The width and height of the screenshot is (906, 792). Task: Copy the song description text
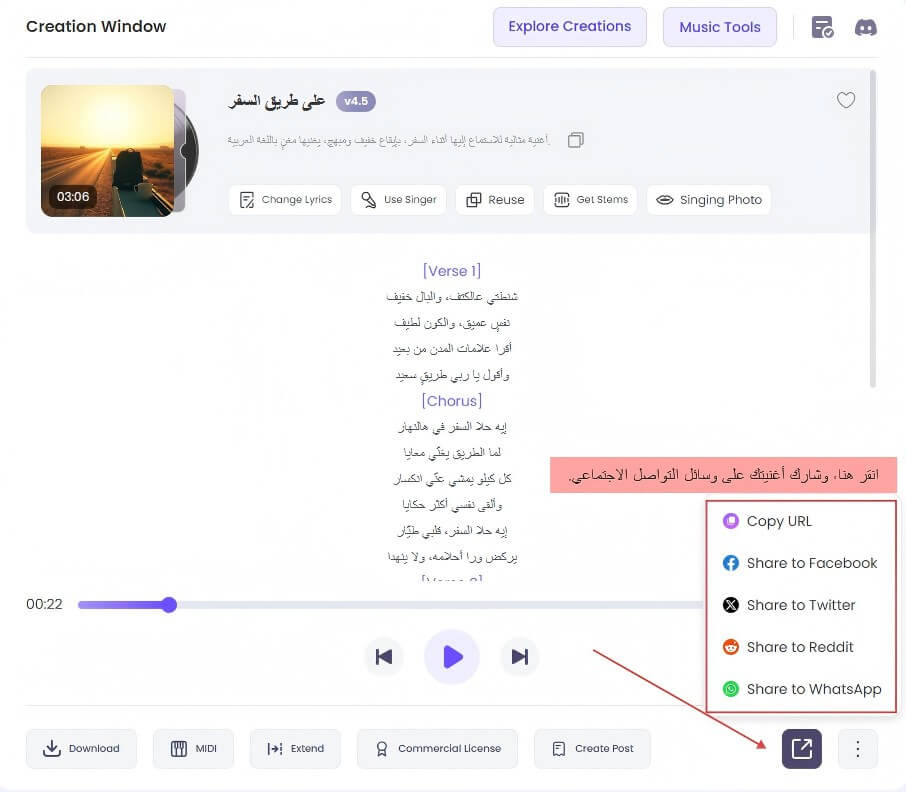click(576, 140)
